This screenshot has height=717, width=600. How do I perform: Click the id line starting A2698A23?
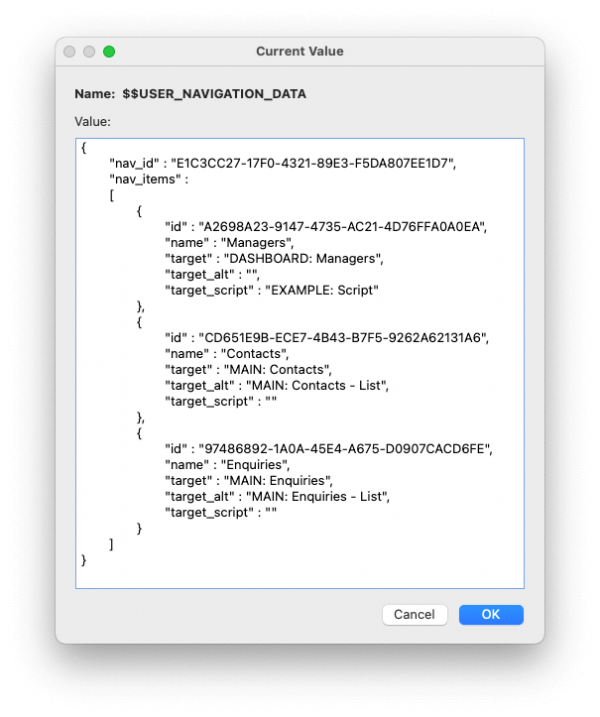point(326,227)
